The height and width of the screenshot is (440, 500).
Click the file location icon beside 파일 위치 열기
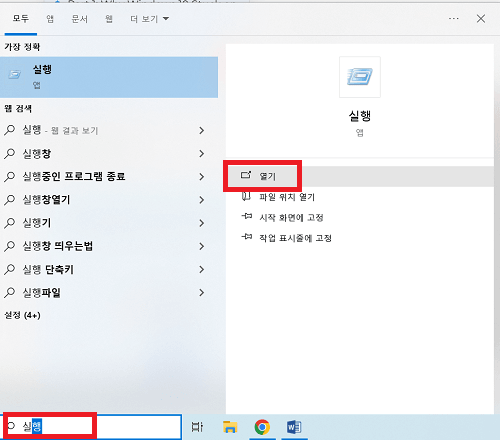click(246, 196)
